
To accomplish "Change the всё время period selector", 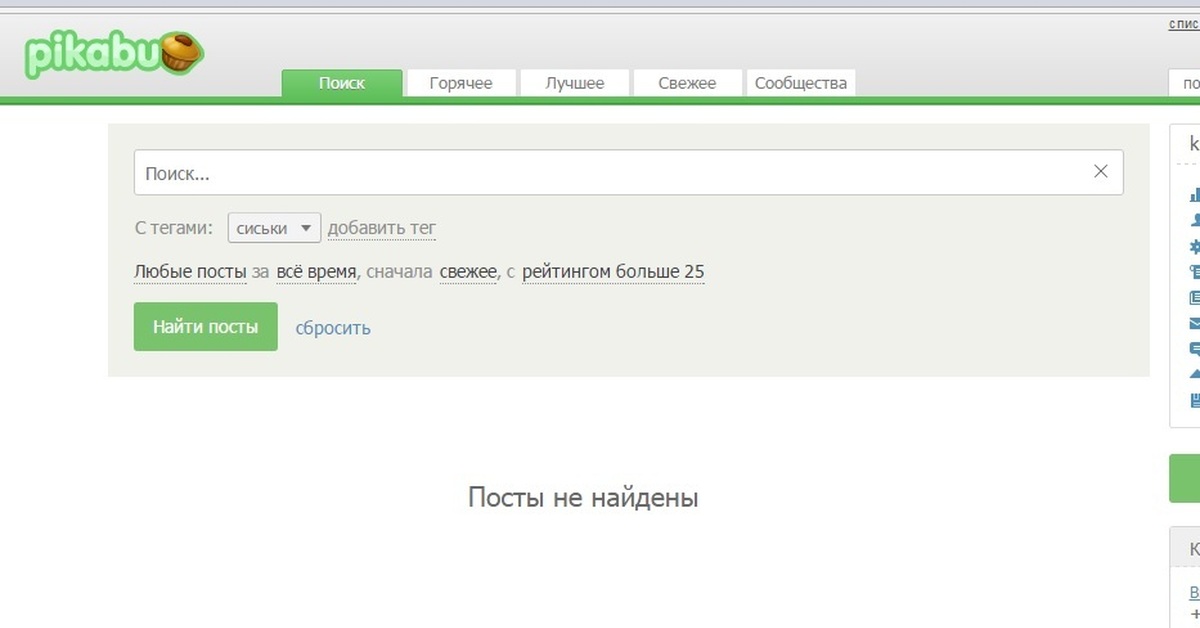I will [316, 272].
